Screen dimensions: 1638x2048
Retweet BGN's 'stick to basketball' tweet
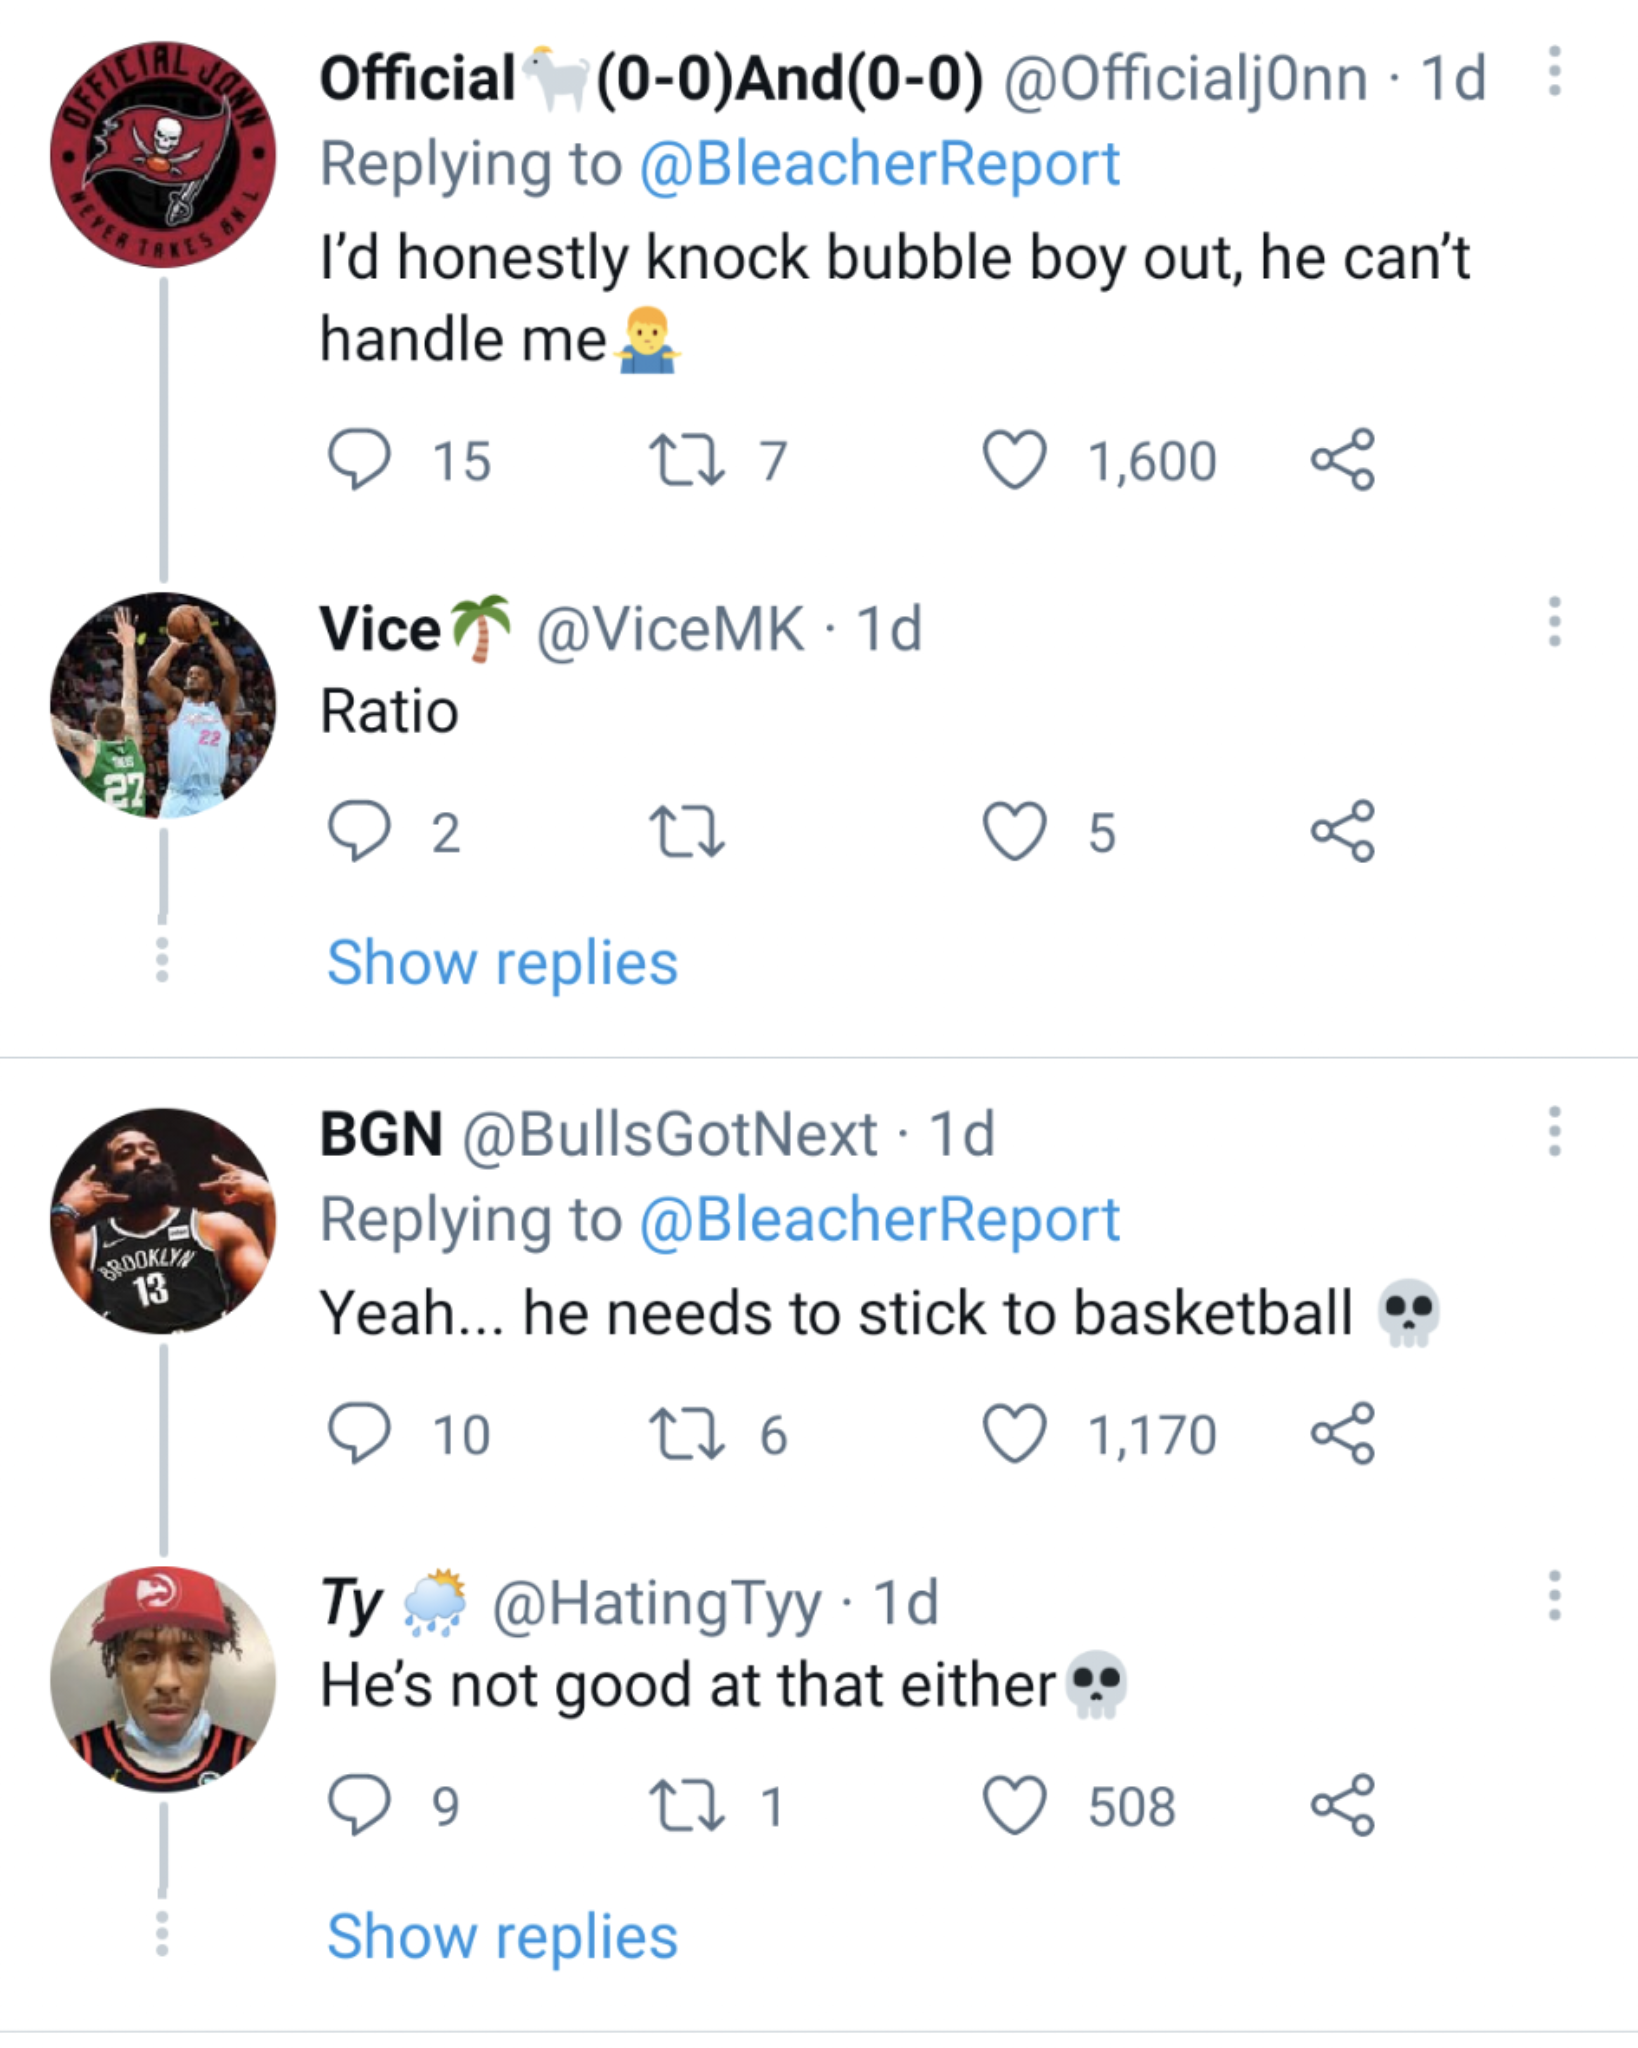[x=686, y=1434]
